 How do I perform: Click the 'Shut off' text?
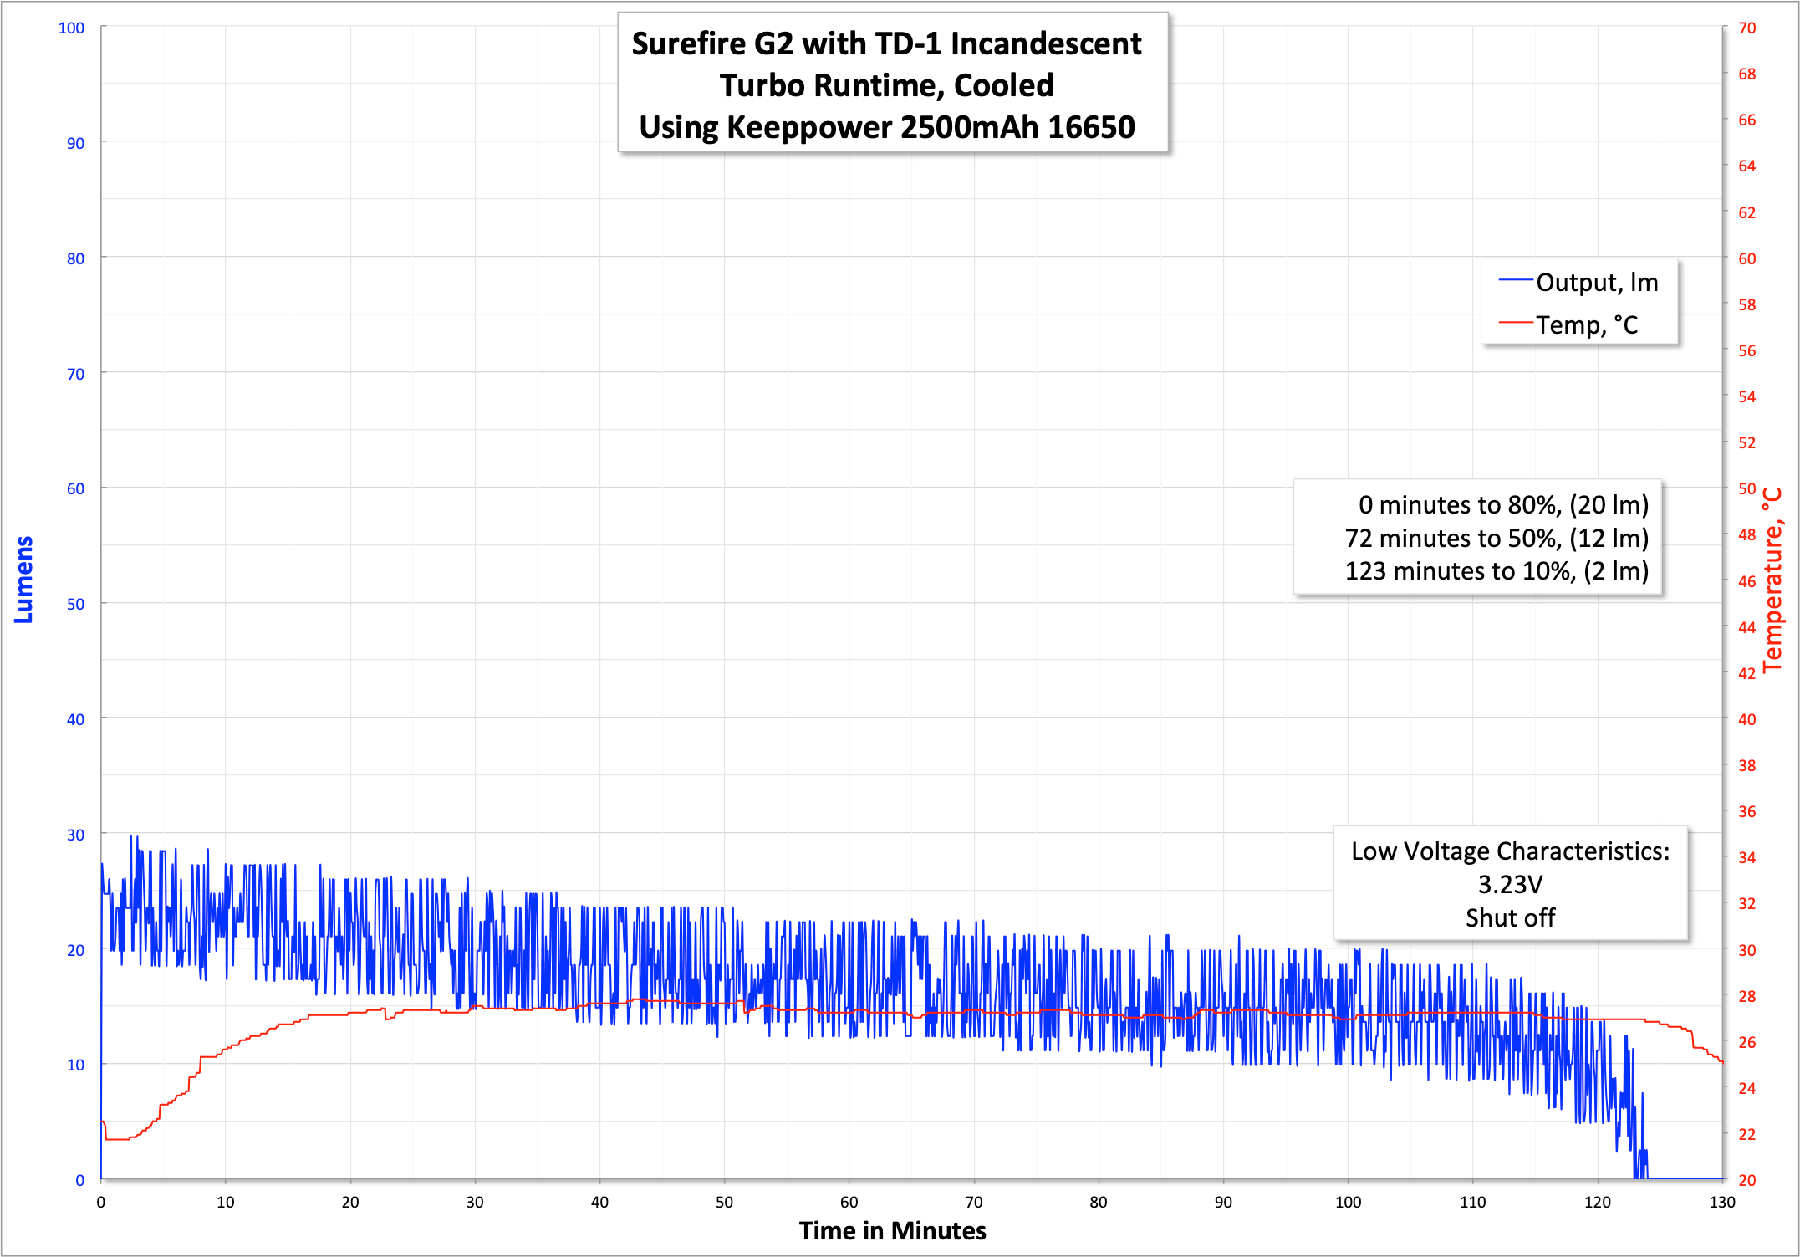1510,918
